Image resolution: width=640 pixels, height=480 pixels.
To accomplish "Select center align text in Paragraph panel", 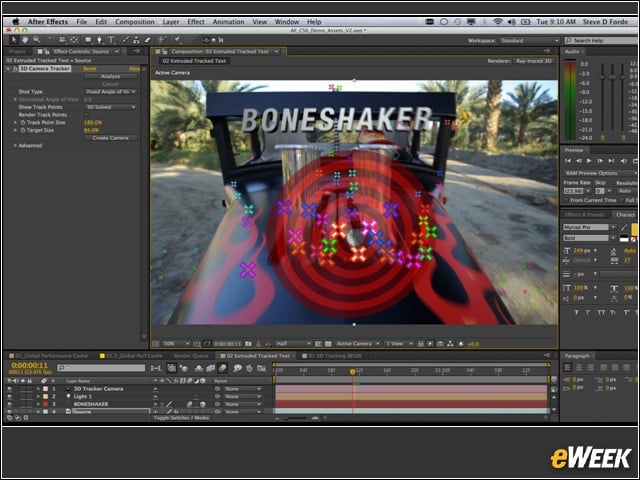I will click(x=579, y=368).
